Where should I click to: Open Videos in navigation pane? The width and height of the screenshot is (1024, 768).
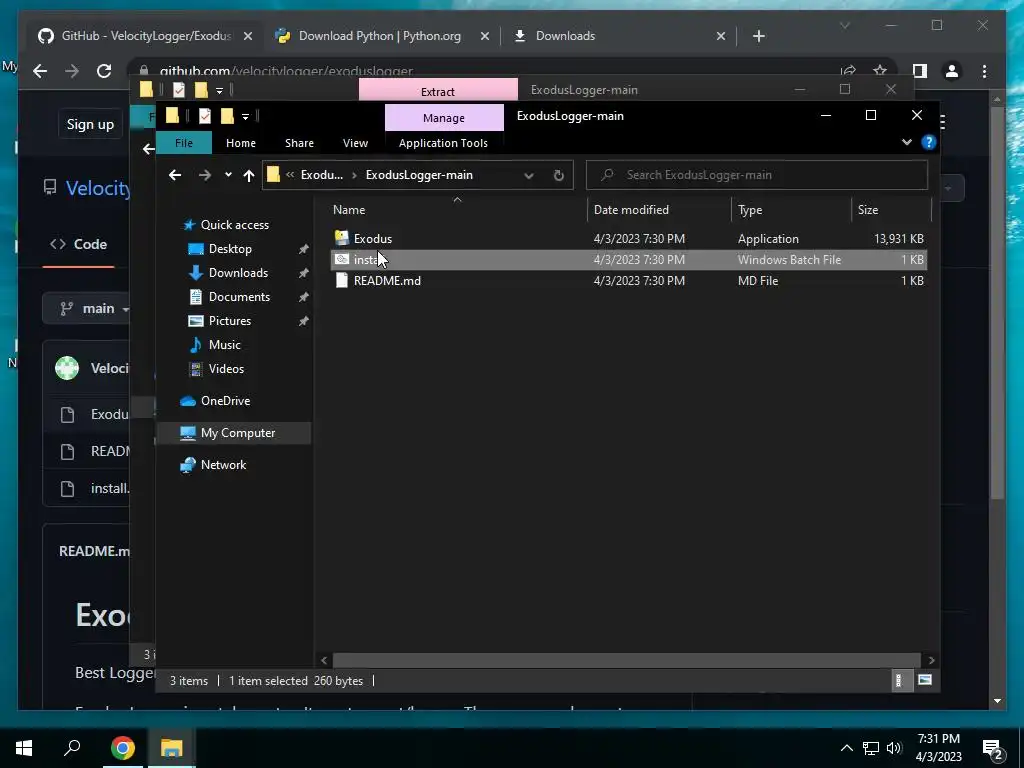(x=226, y=369)
